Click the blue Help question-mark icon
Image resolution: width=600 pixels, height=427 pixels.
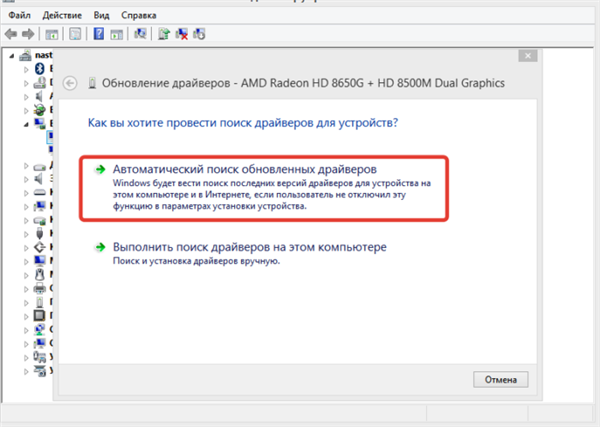tap(99, 34)
